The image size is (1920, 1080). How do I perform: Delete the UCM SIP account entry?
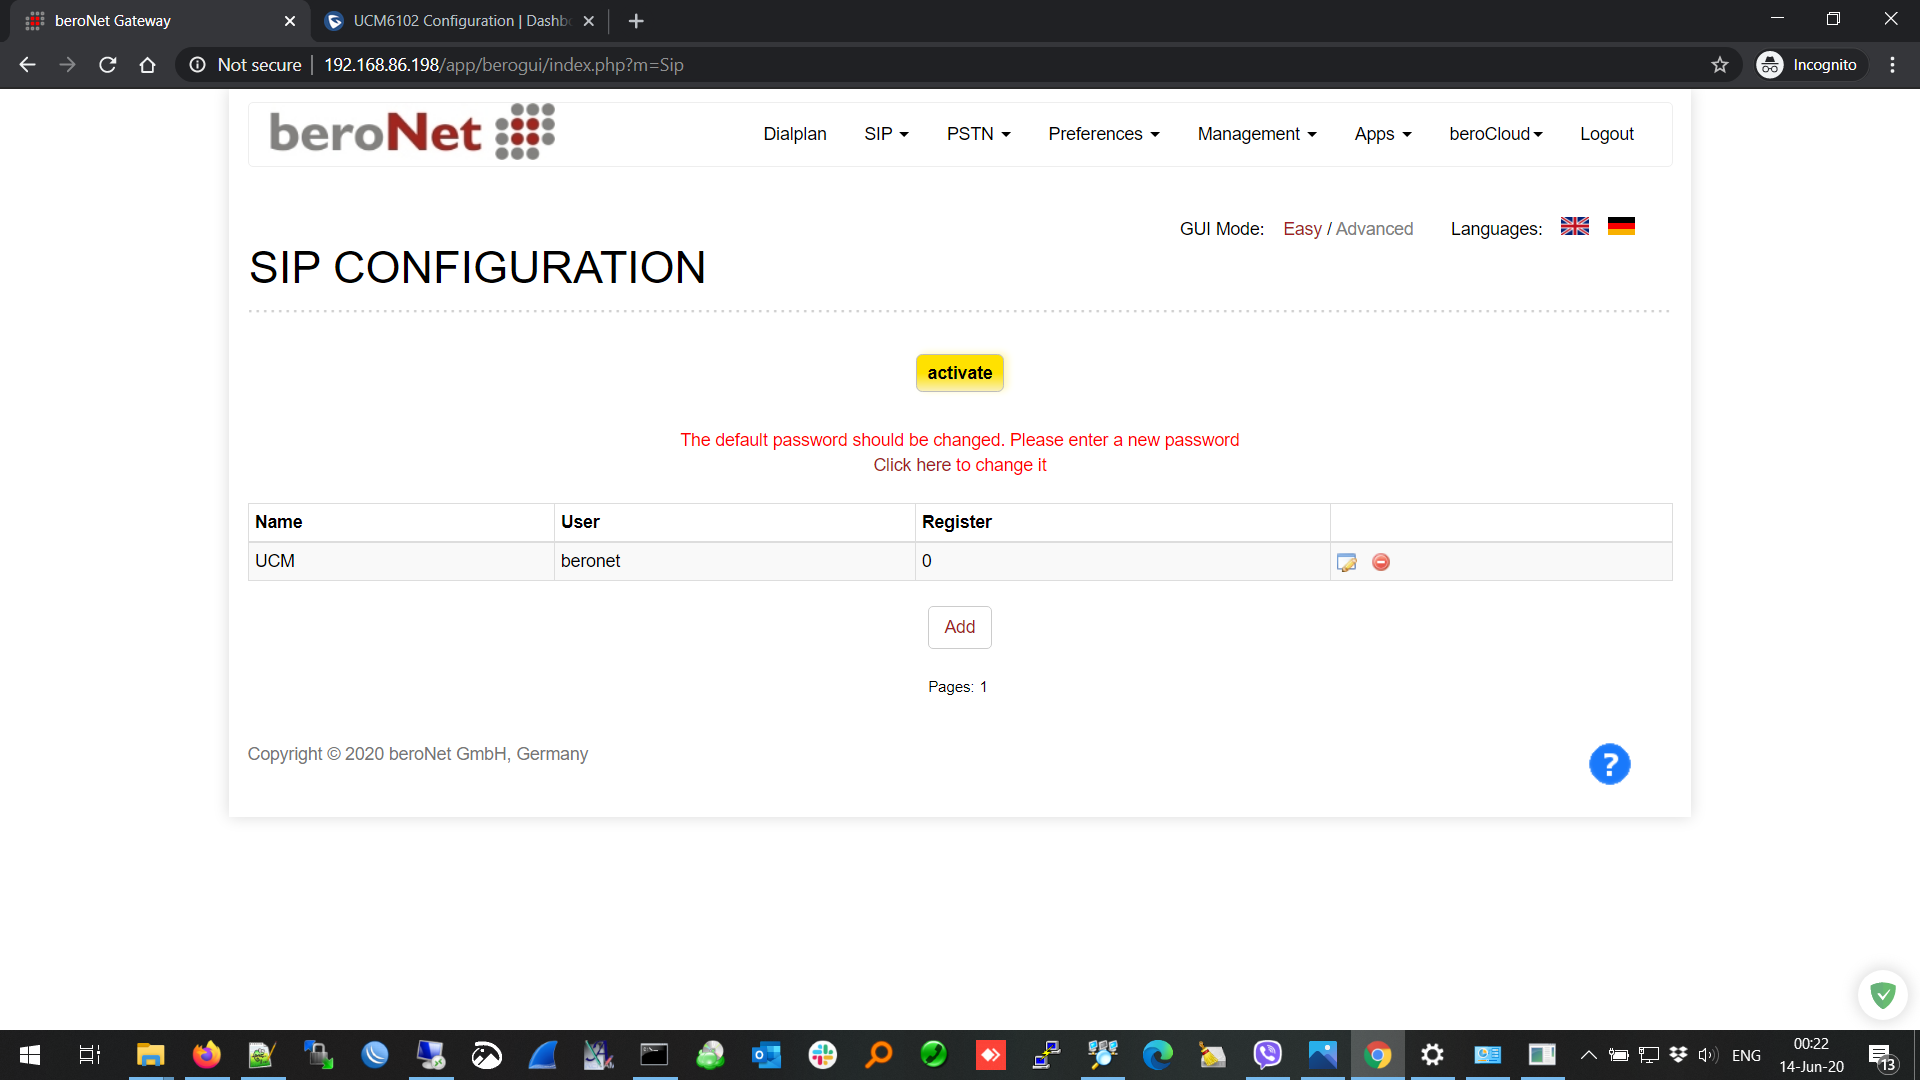tap(1381, 562)
